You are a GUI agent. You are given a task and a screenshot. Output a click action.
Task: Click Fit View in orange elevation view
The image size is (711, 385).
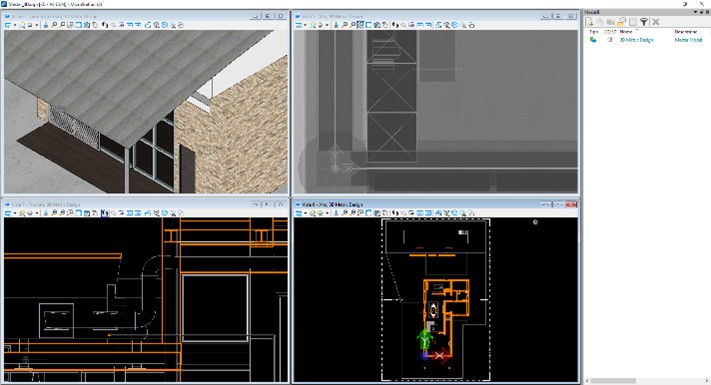[78, 212]
